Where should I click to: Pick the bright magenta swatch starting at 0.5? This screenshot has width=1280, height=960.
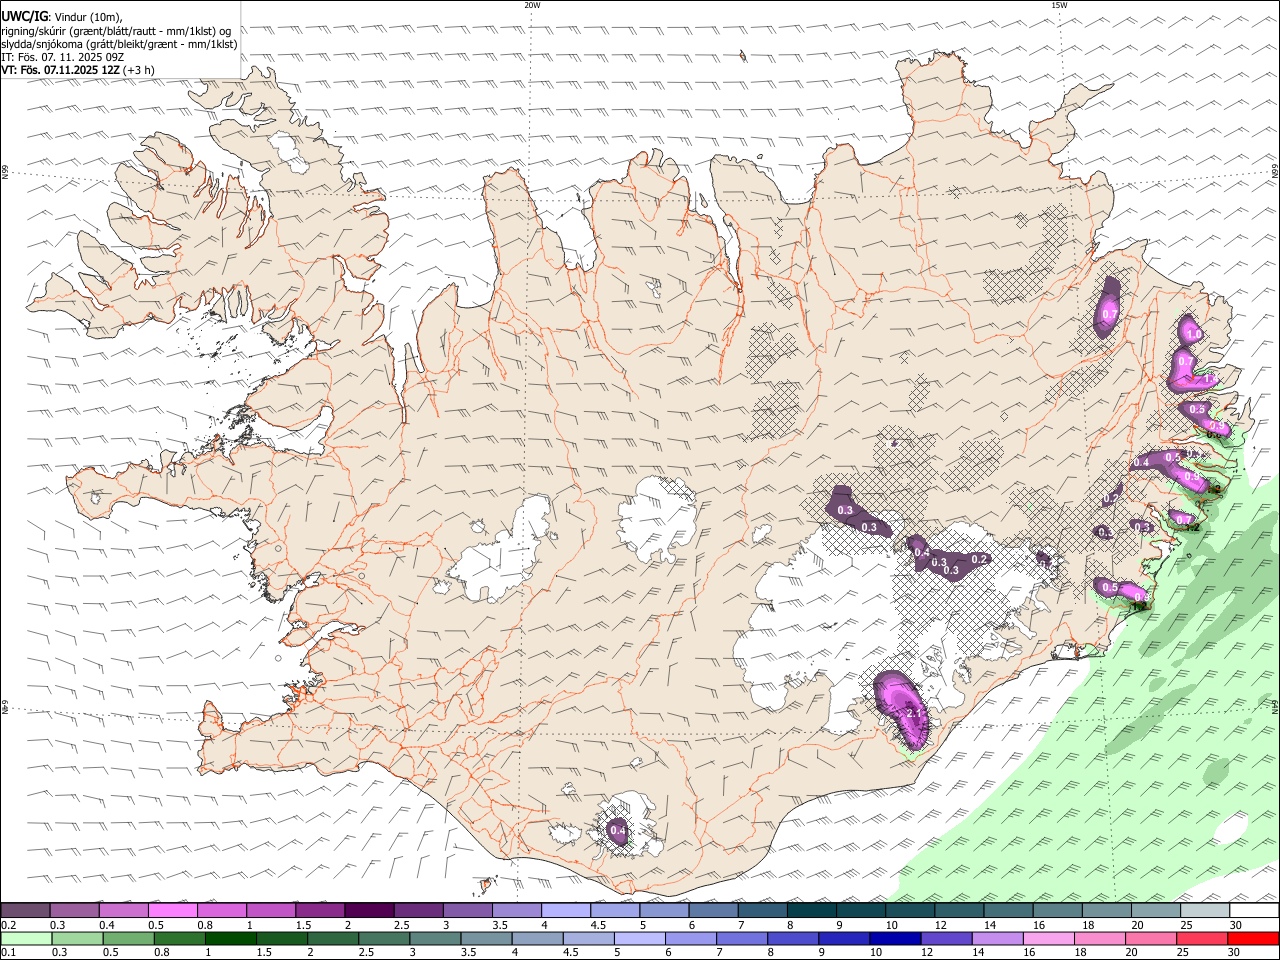coord(173,910)
